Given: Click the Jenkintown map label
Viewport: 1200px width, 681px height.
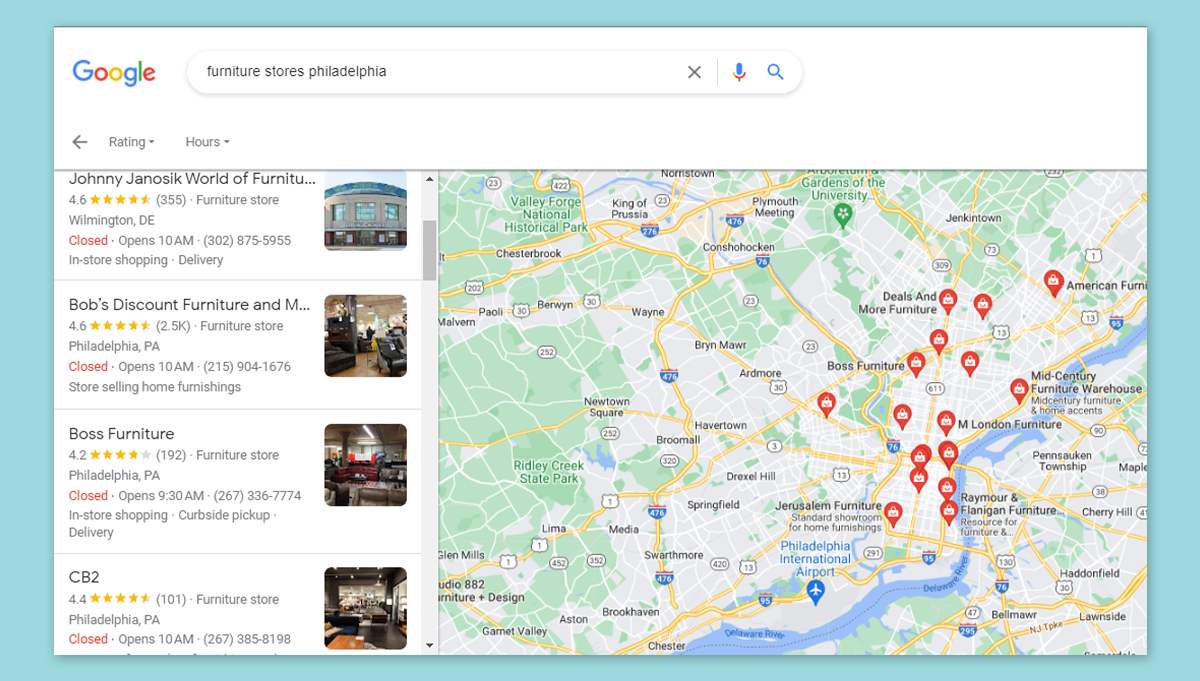Looking at the screenshot, I should tap(973, 218).
